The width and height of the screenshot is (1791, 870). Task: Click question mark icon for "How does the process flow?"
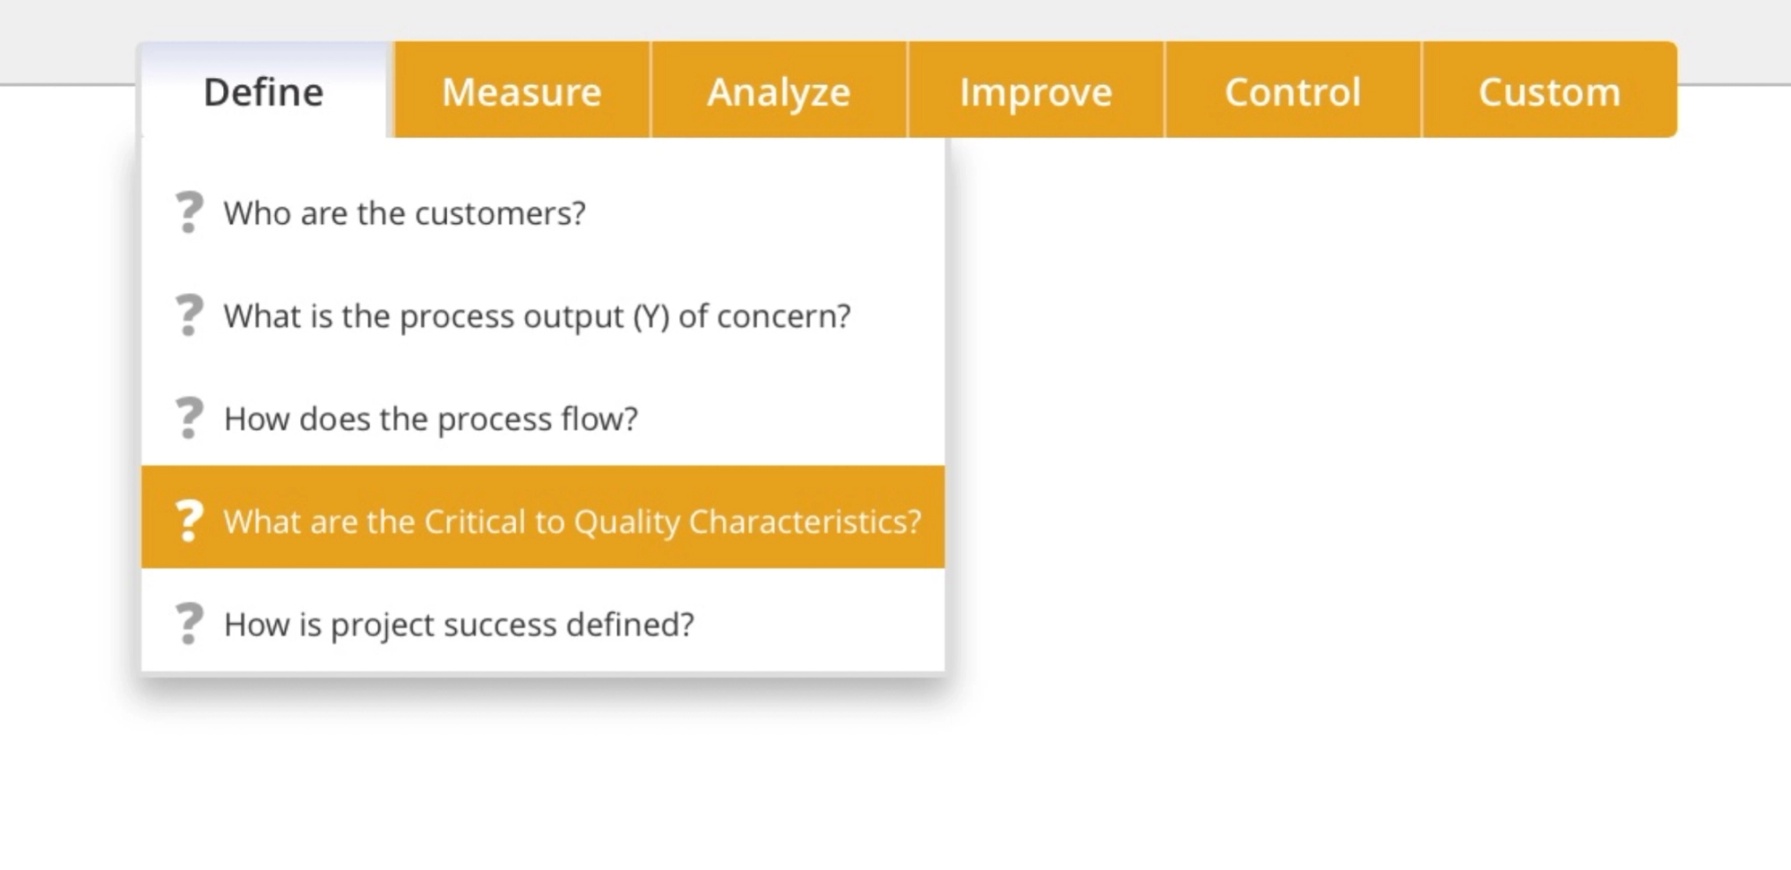(189, 418)
